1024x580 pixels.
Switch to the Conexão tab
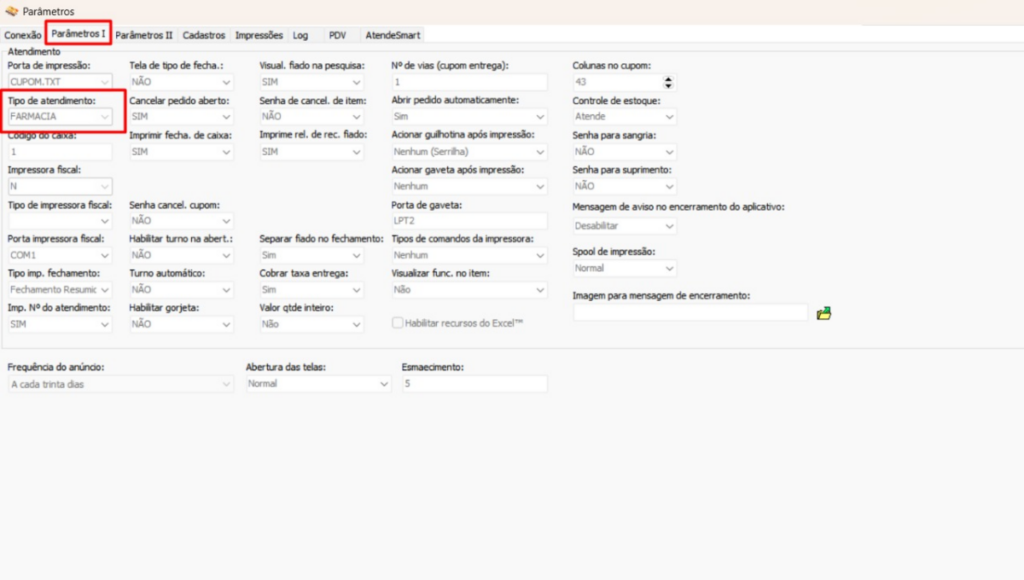coord(23,35)
